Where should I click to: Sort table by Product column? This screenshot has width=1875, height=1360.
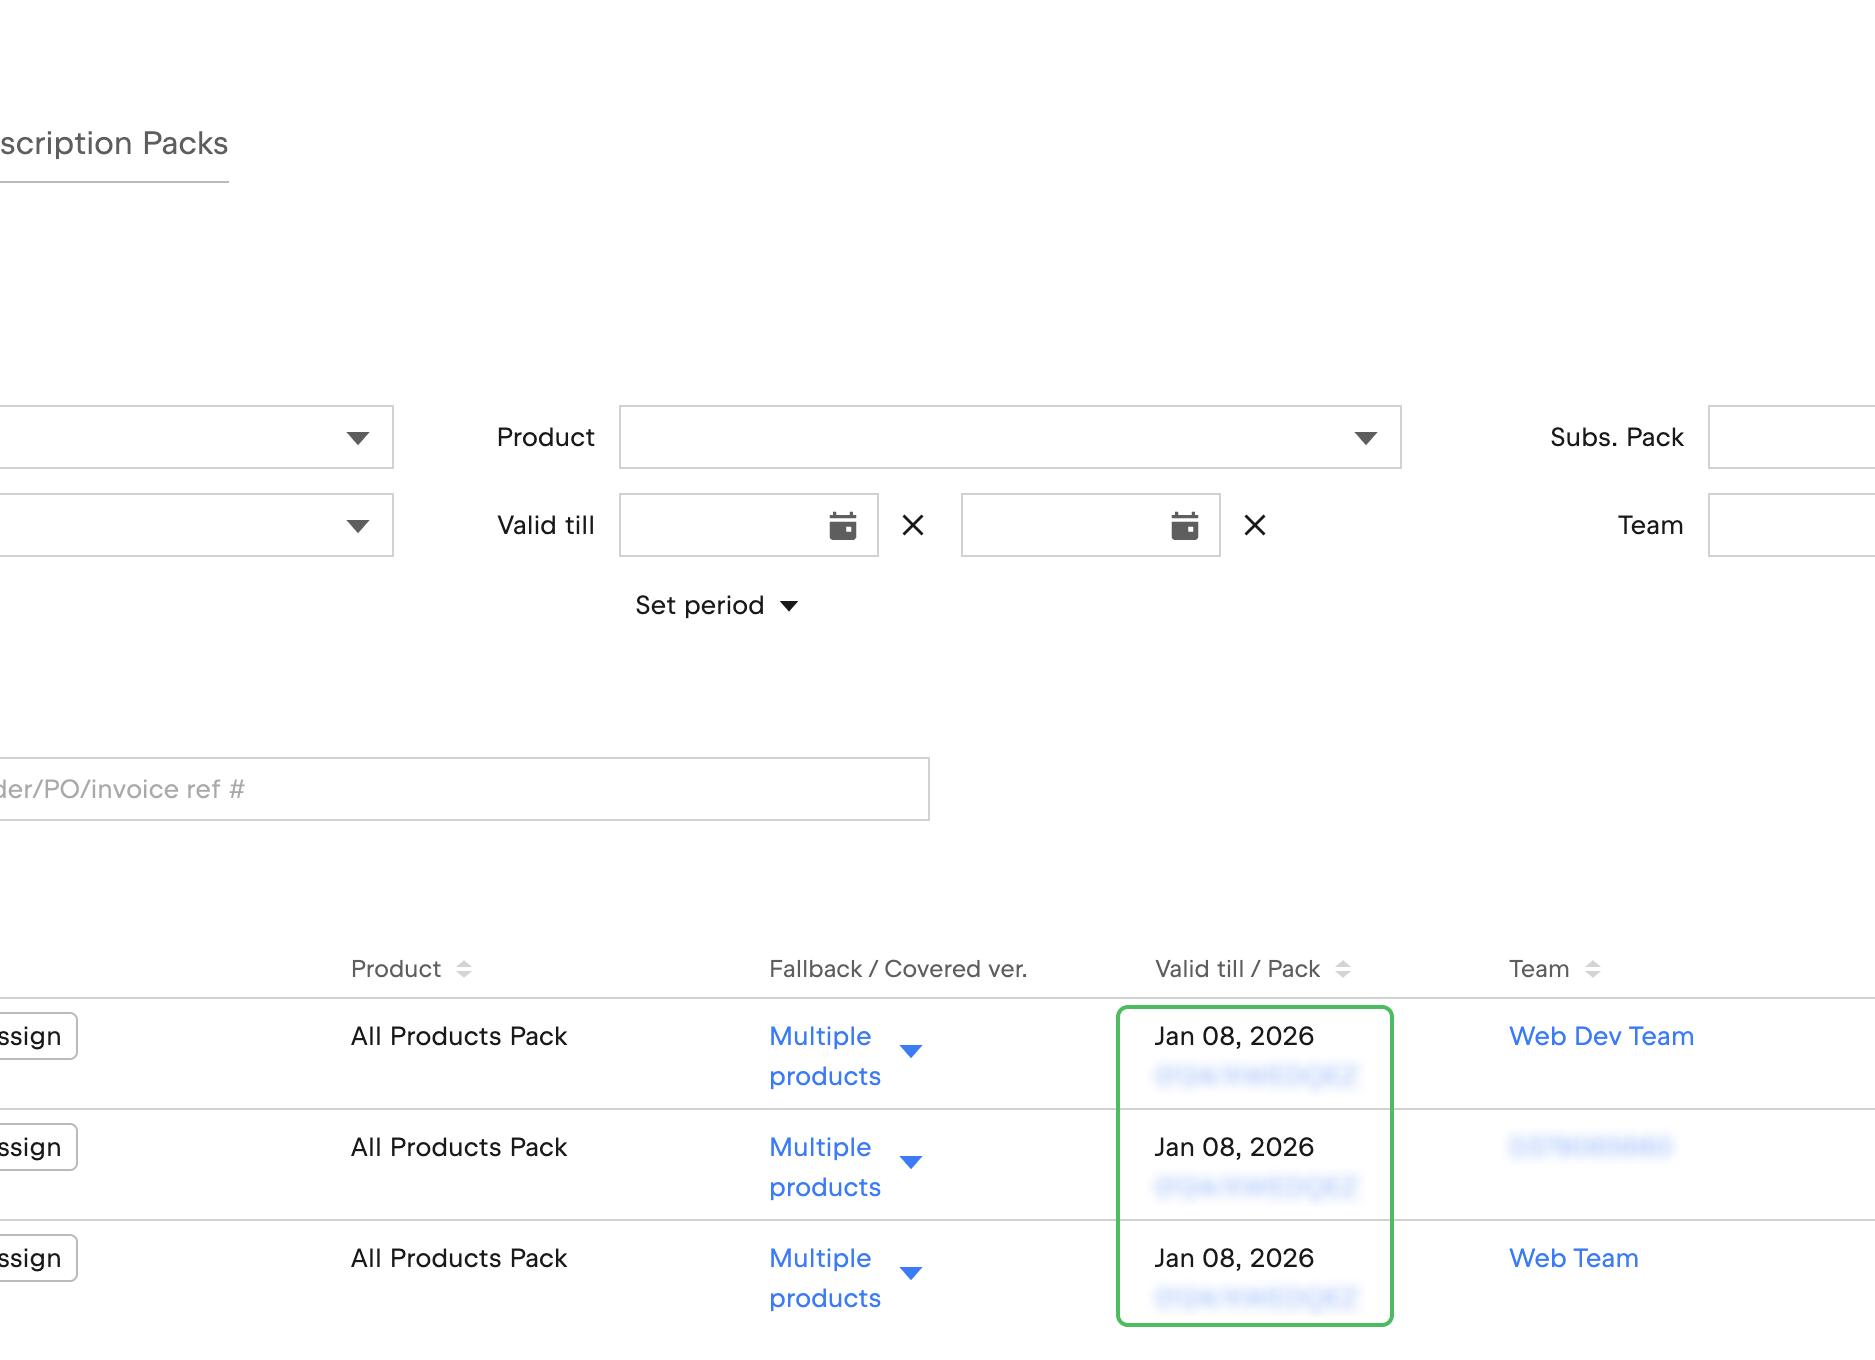click(x=463, y=969)
